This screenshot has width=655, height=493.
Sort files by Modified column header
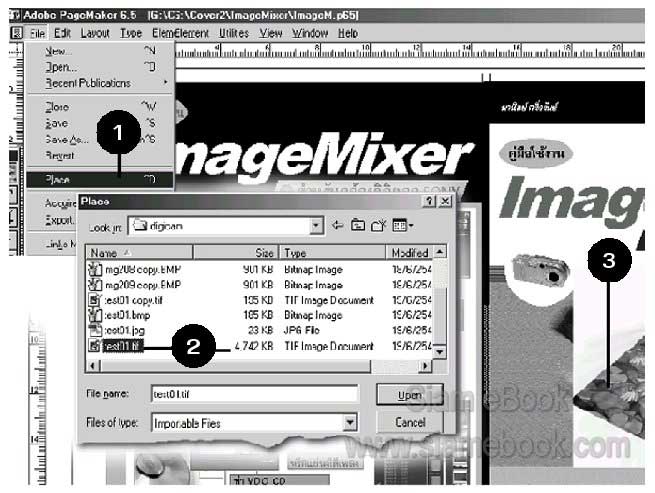click(409, 253)
